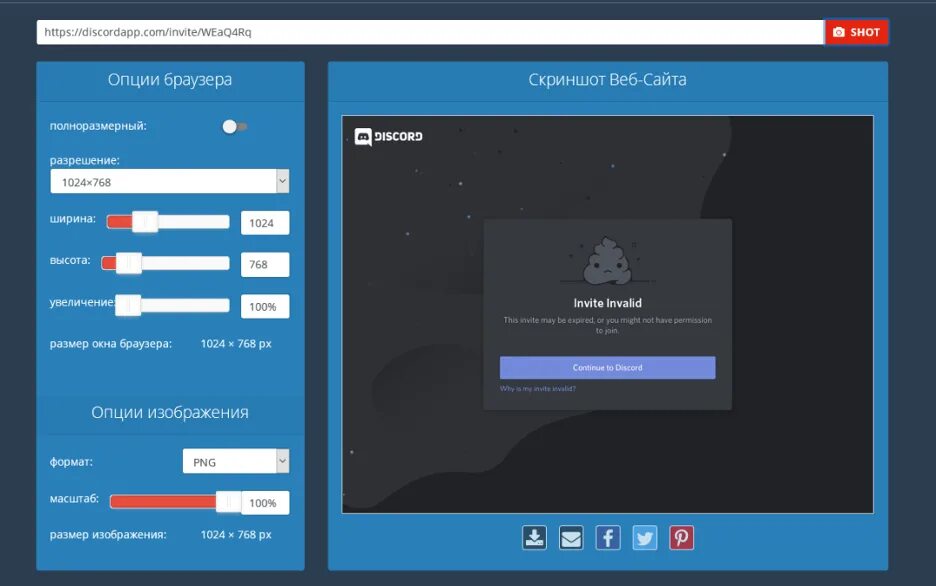Image resolution: width=936 pixels, height=586 pixels.
Task: Click the 'Опции браузера' heading
Action: [170, 79]
